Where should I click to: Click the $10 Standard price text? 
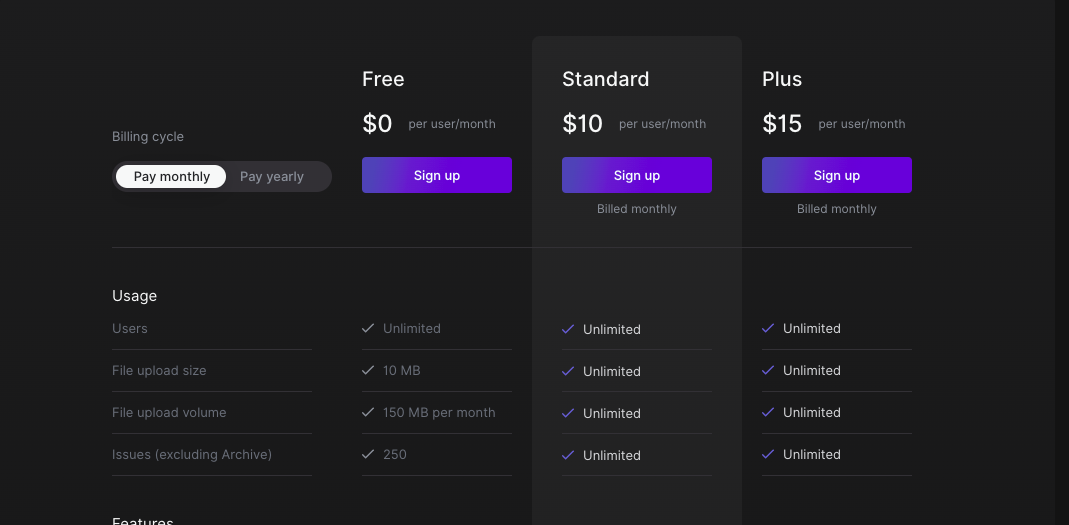[x=582, y=123]
